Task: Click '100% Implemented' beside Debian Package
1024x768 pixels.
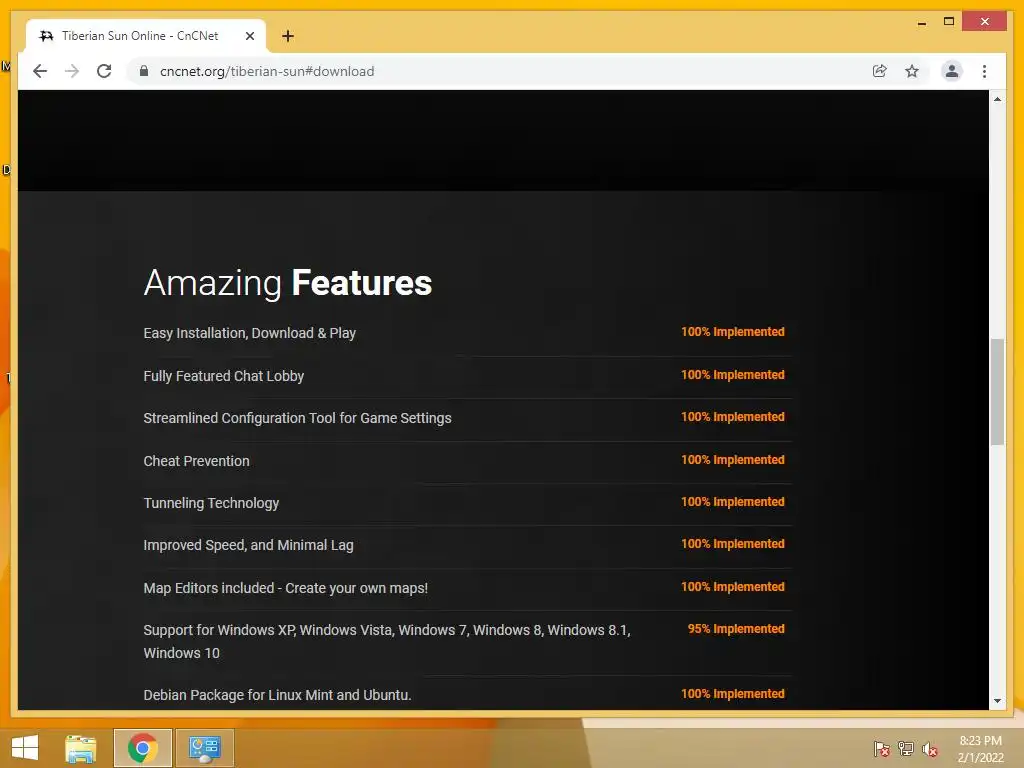Action: (x=733, y=694)
